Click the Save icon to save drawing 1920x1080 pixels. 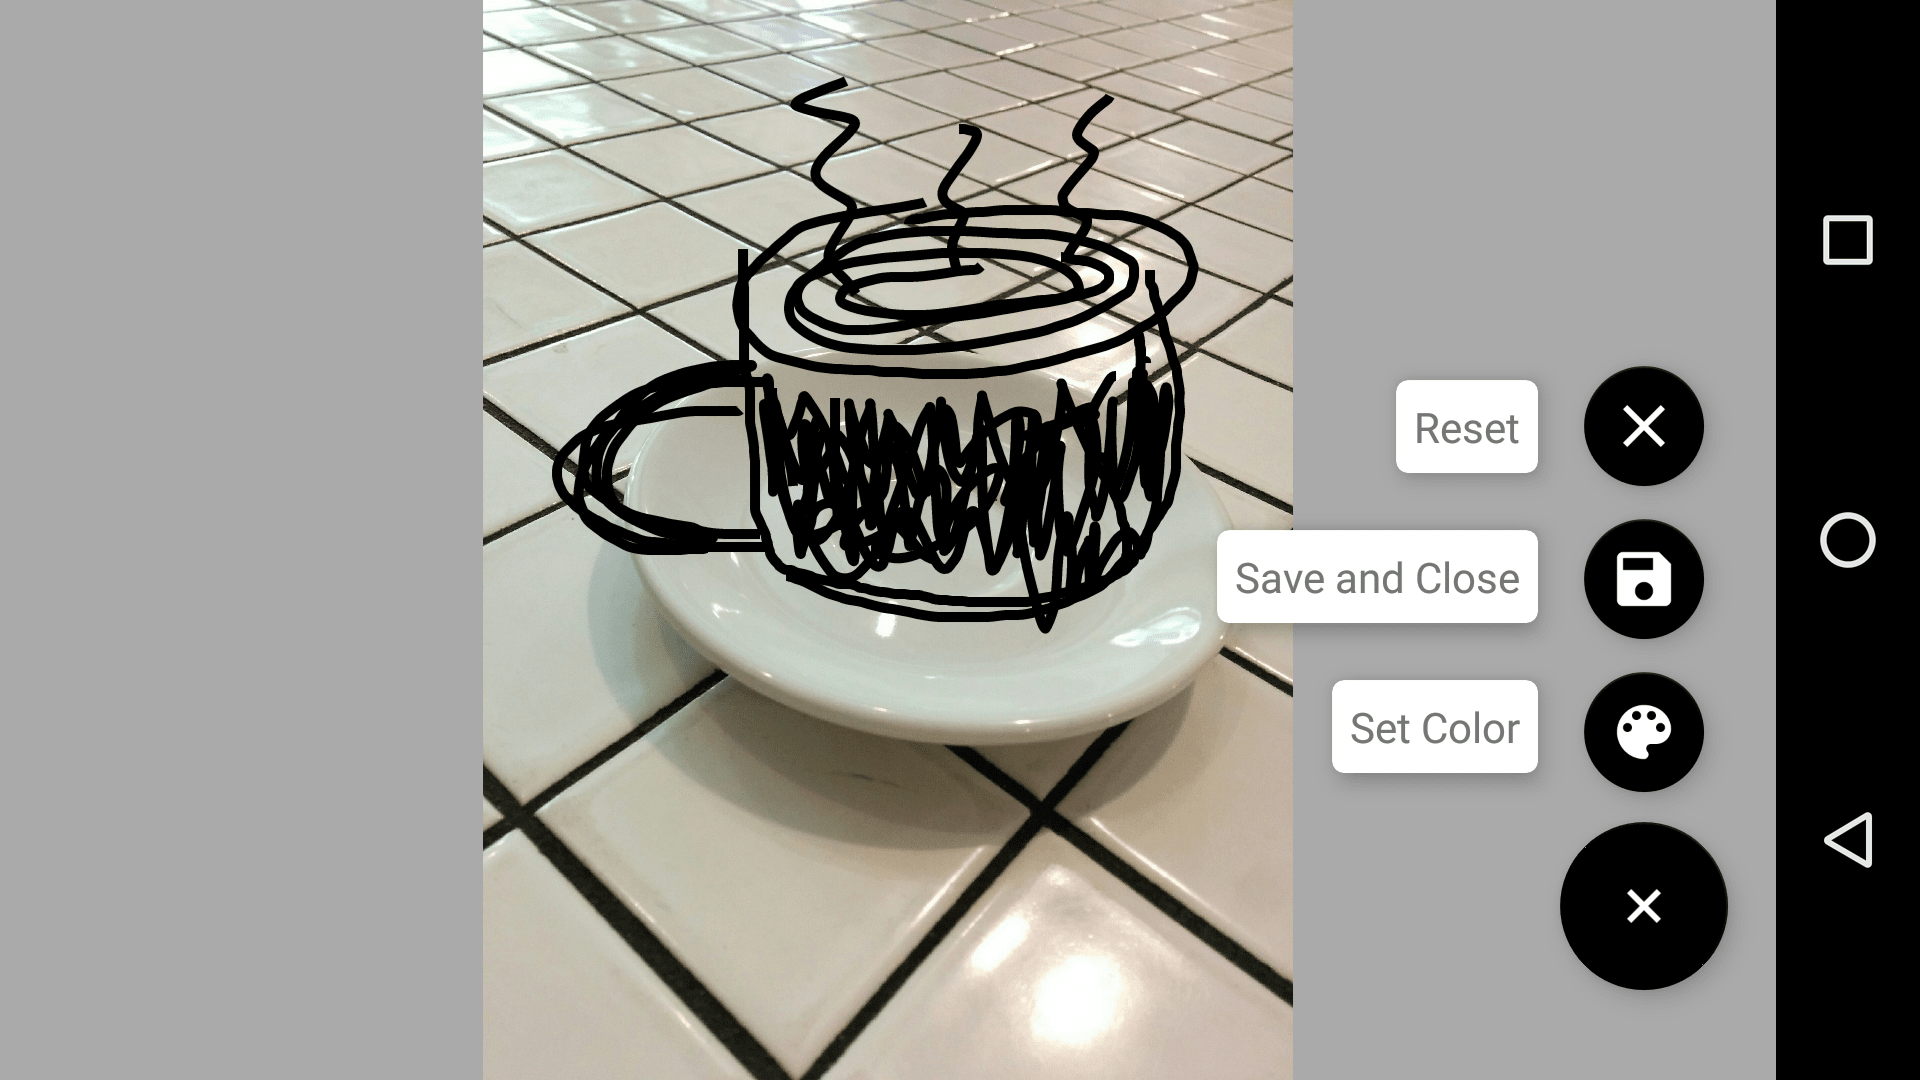pos(1643,576)
